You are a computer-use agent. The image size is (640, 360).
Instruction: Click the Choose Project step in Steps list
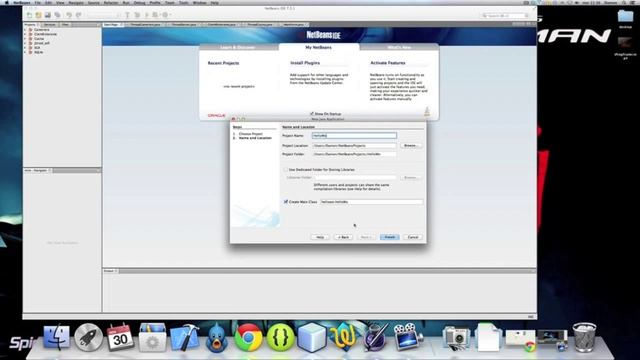point(250,134)
